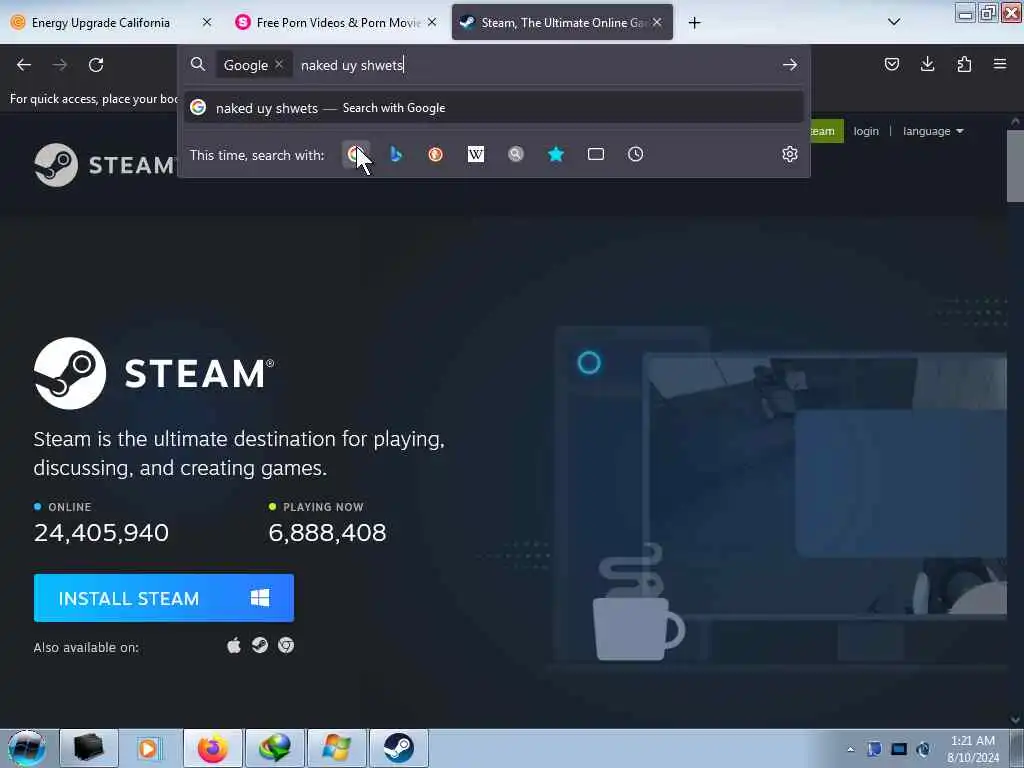Open search settings gear

790,154
